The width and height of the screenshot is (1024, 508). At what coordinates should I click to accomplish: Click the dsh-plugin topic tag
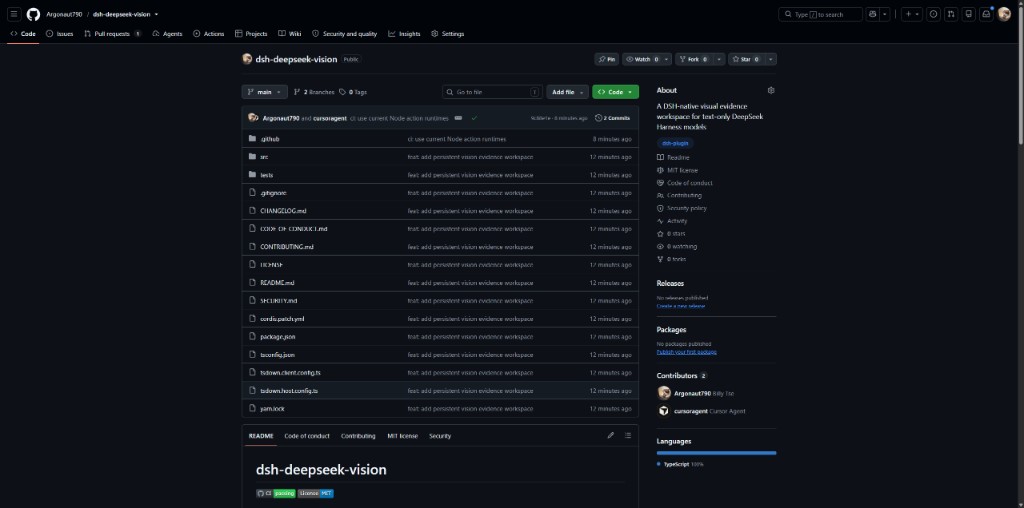pyautogui.click(x=675, y=143)
